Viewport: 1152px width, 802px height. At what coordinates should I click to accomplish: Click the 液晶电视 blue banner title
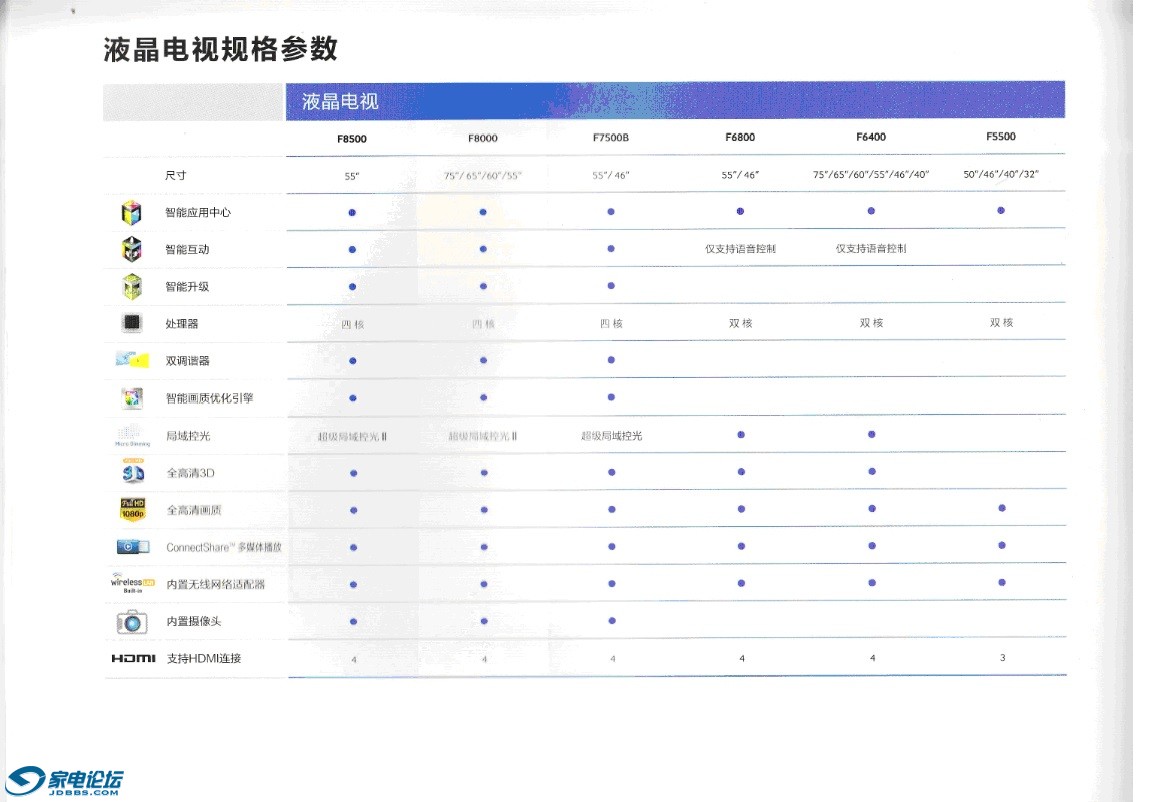340,102
